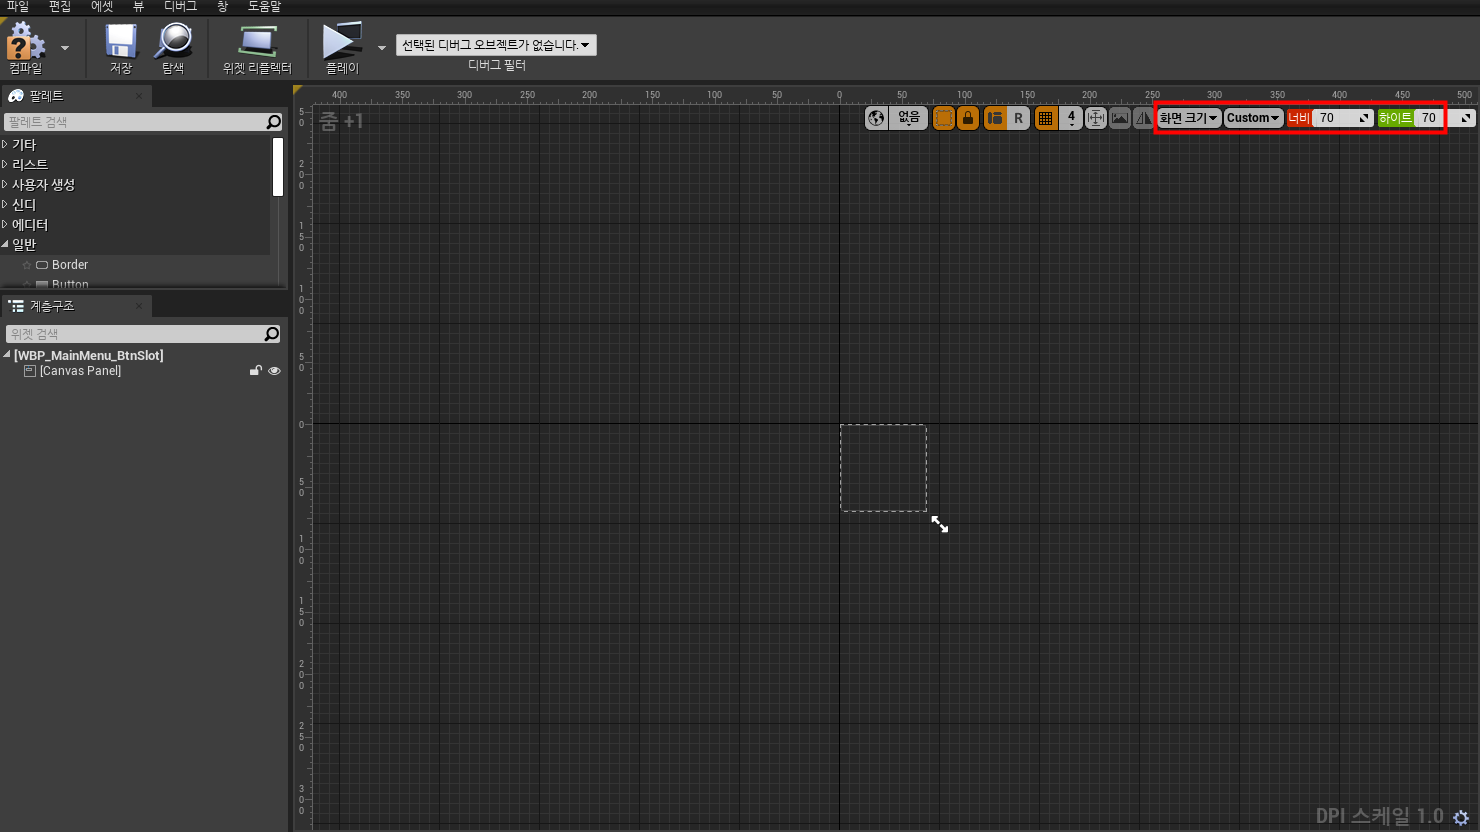Screen dimensions: 1480x832
Task: Click the hierarchy search magnifier icon
Action: 272,334
